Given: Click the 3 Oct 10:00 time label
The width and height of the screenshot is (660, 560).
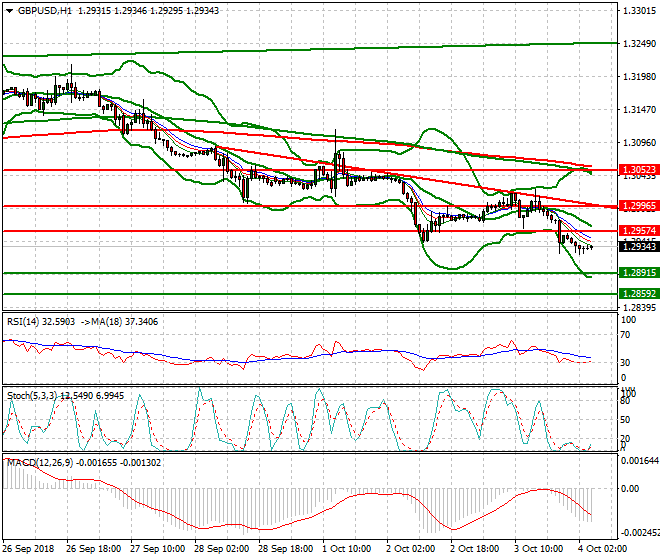Looking at the screenshot, I should 539,549.
